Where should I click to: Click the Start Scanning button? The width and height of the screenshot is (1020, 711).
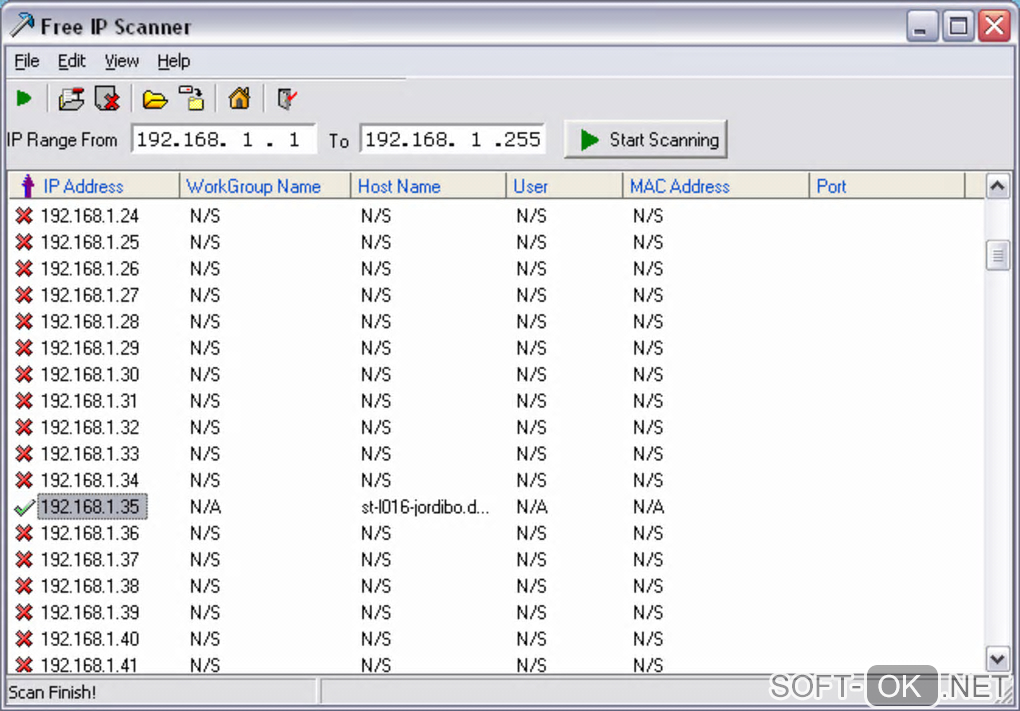pyautogui.click(x=645, y=139)
